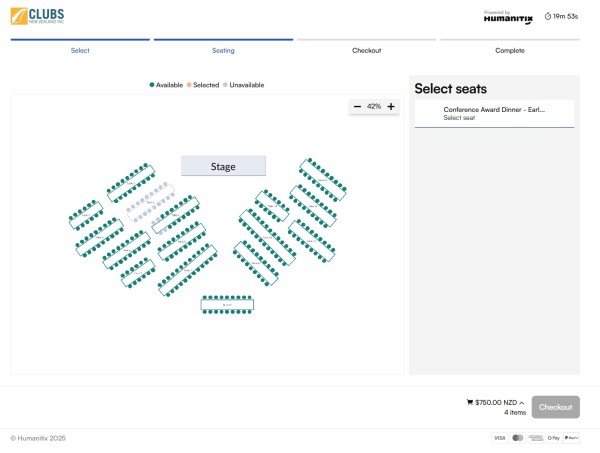Viewport: 600px width, 453px height.
Task: Click the Unavailable legend dot
Action: point(226,85)
